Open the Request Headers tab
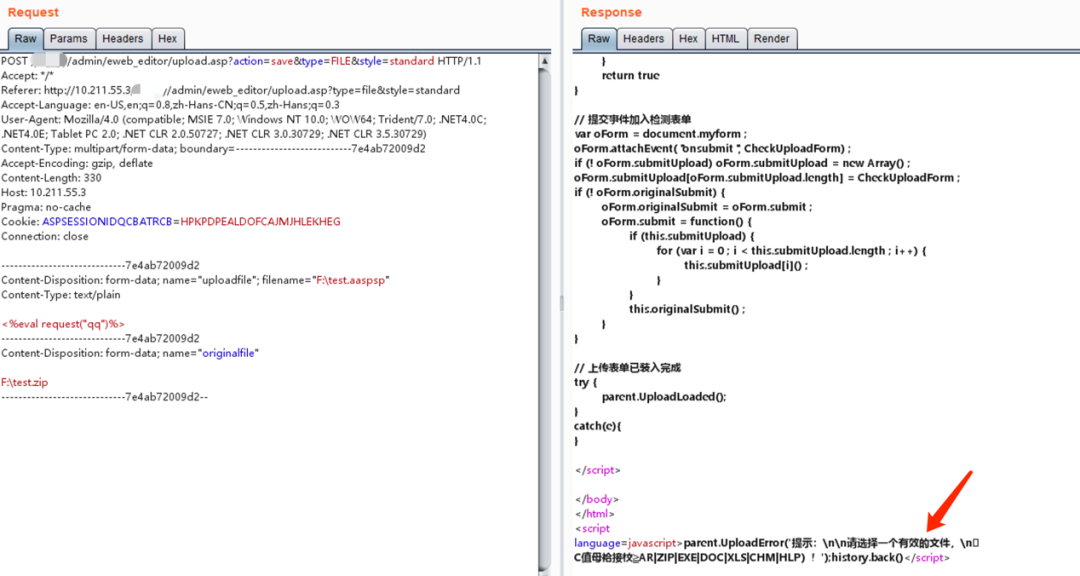The image size is (1080, 576). (x=123, y=39)
